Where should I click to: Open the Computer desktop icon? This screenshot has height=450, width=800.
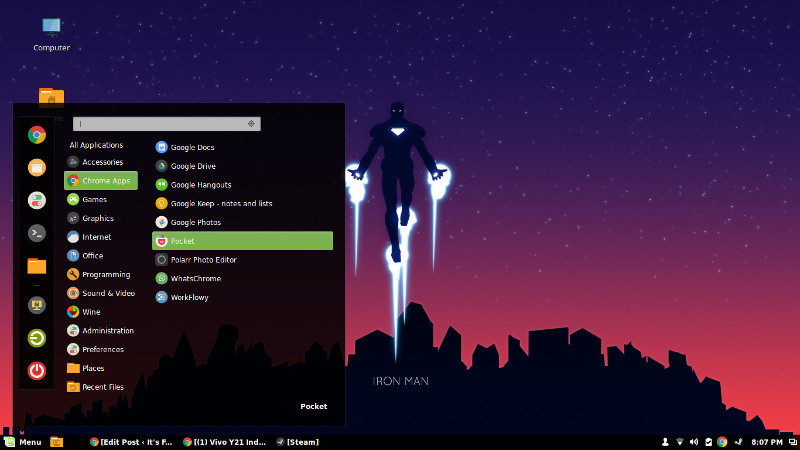52,34
